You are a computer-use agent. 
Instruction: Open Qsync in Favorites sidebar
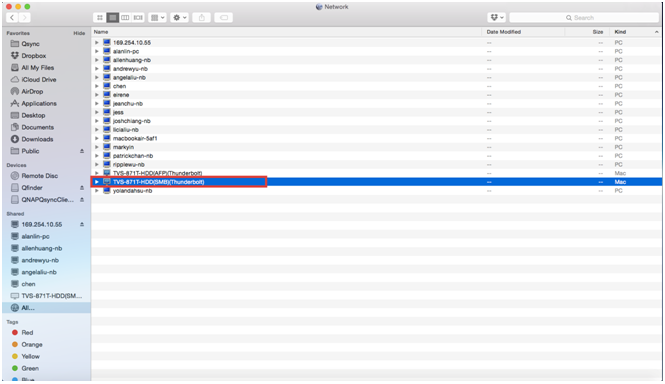[x=31, y=44]
